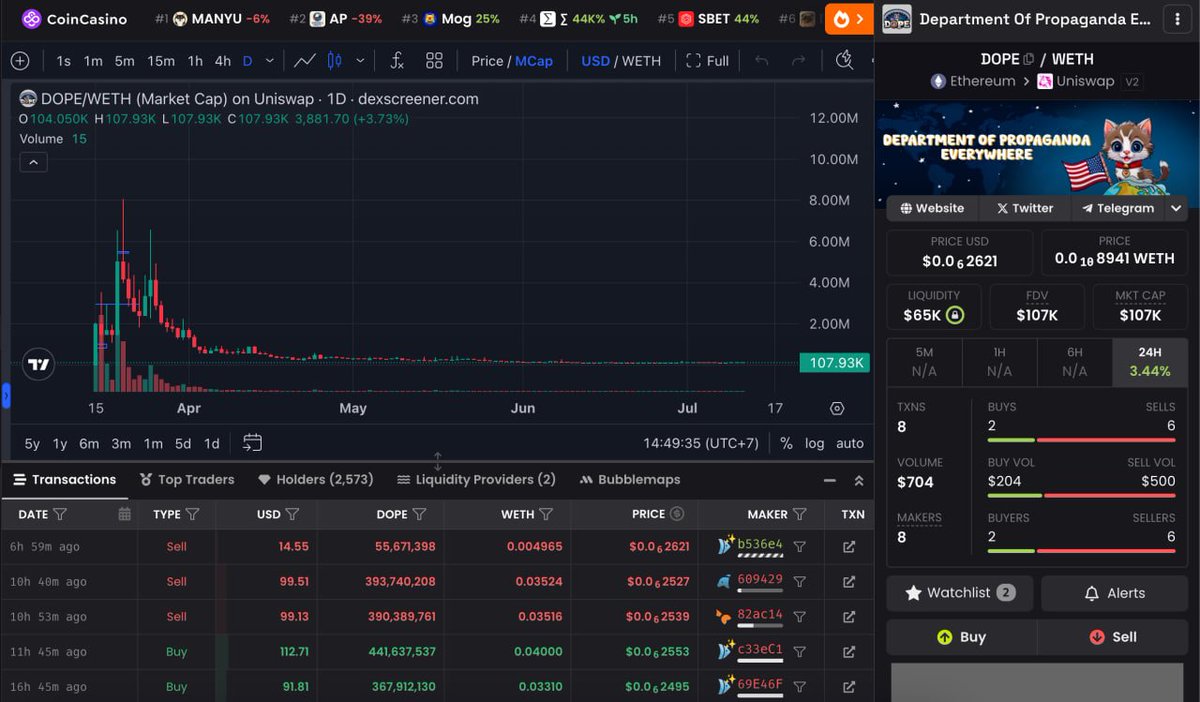Toggle the auto scale
Viewport: 1200px width, 702px height.
point(850,443)
